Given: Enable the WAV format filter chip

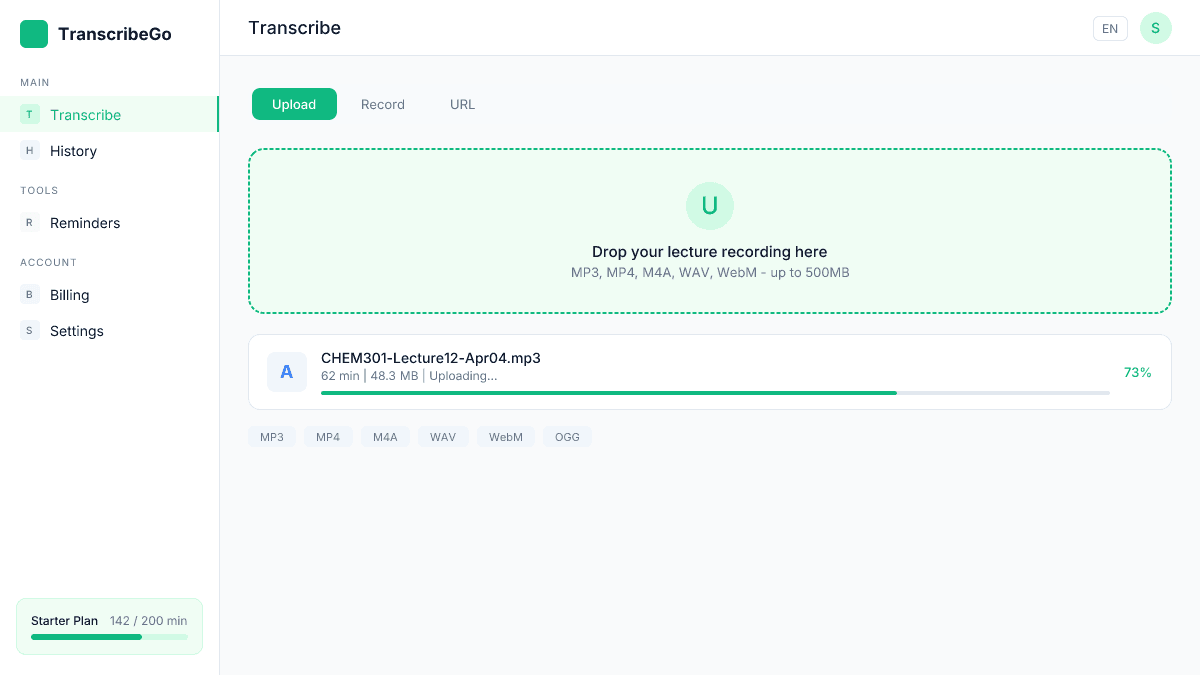Looking at the screenshot, I should [x=443, y=437].
